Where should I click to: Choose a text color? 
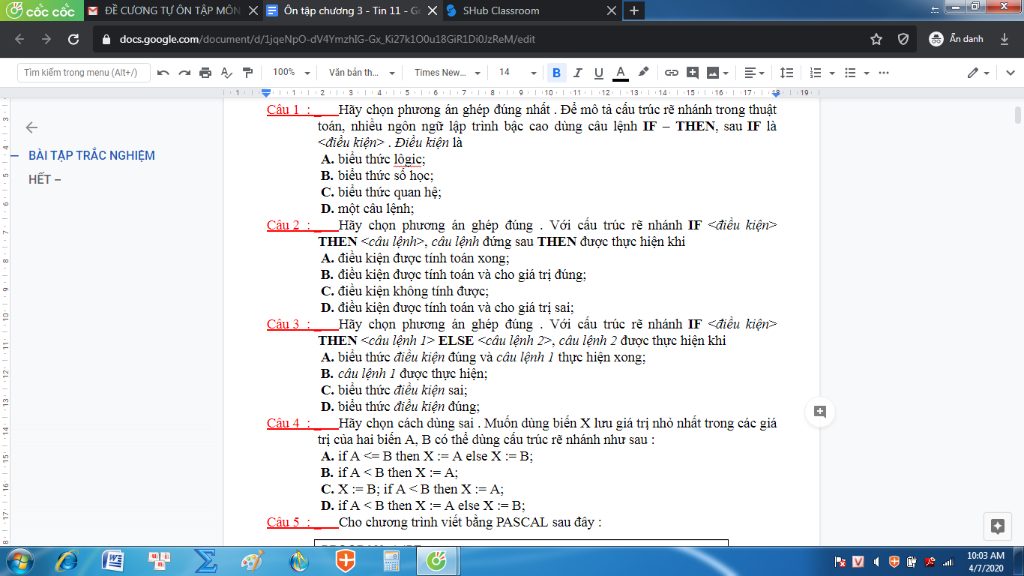620,72
